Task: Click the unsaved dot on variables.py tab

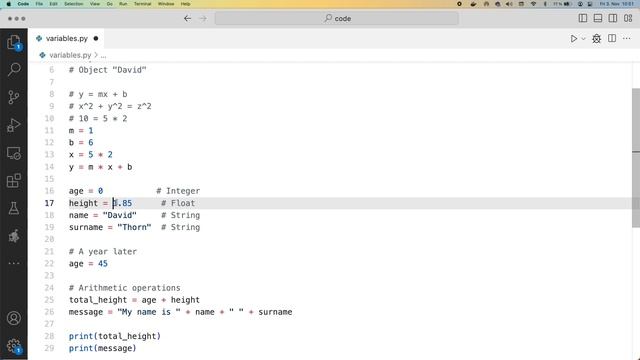Action: [96, 38]
